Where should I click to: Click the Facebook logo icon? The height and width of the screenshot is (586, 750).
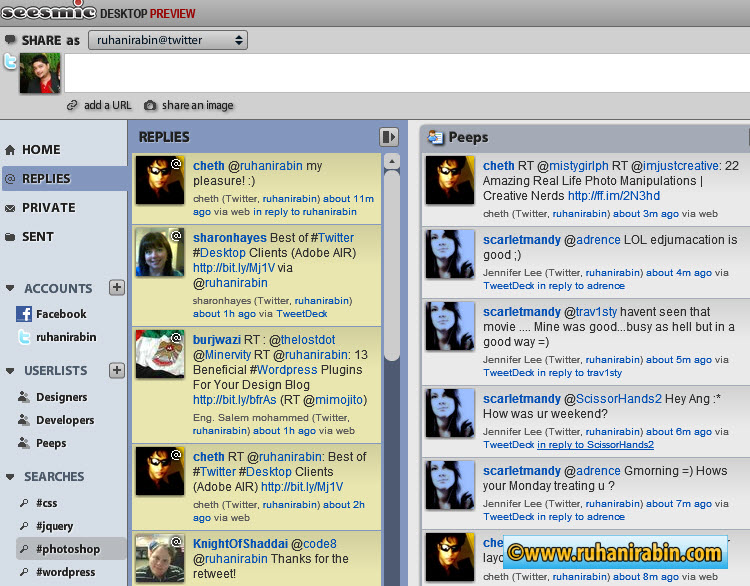24,314
